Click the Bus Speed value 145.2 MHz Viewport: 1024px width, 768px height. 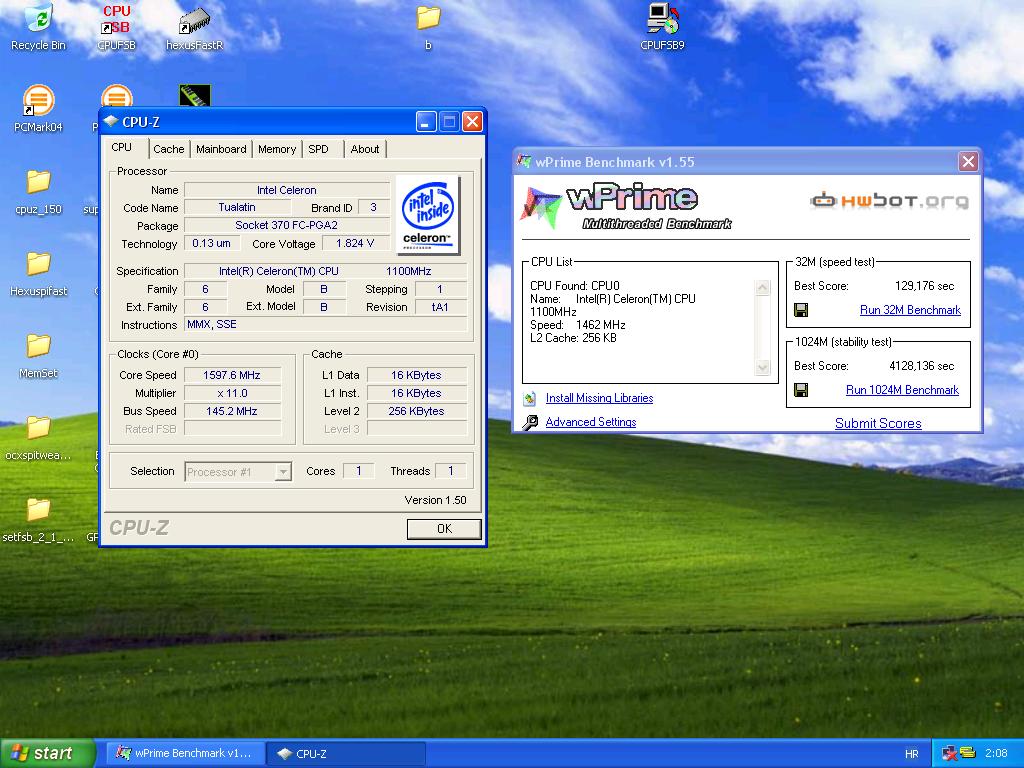click(x=232, y=411)
